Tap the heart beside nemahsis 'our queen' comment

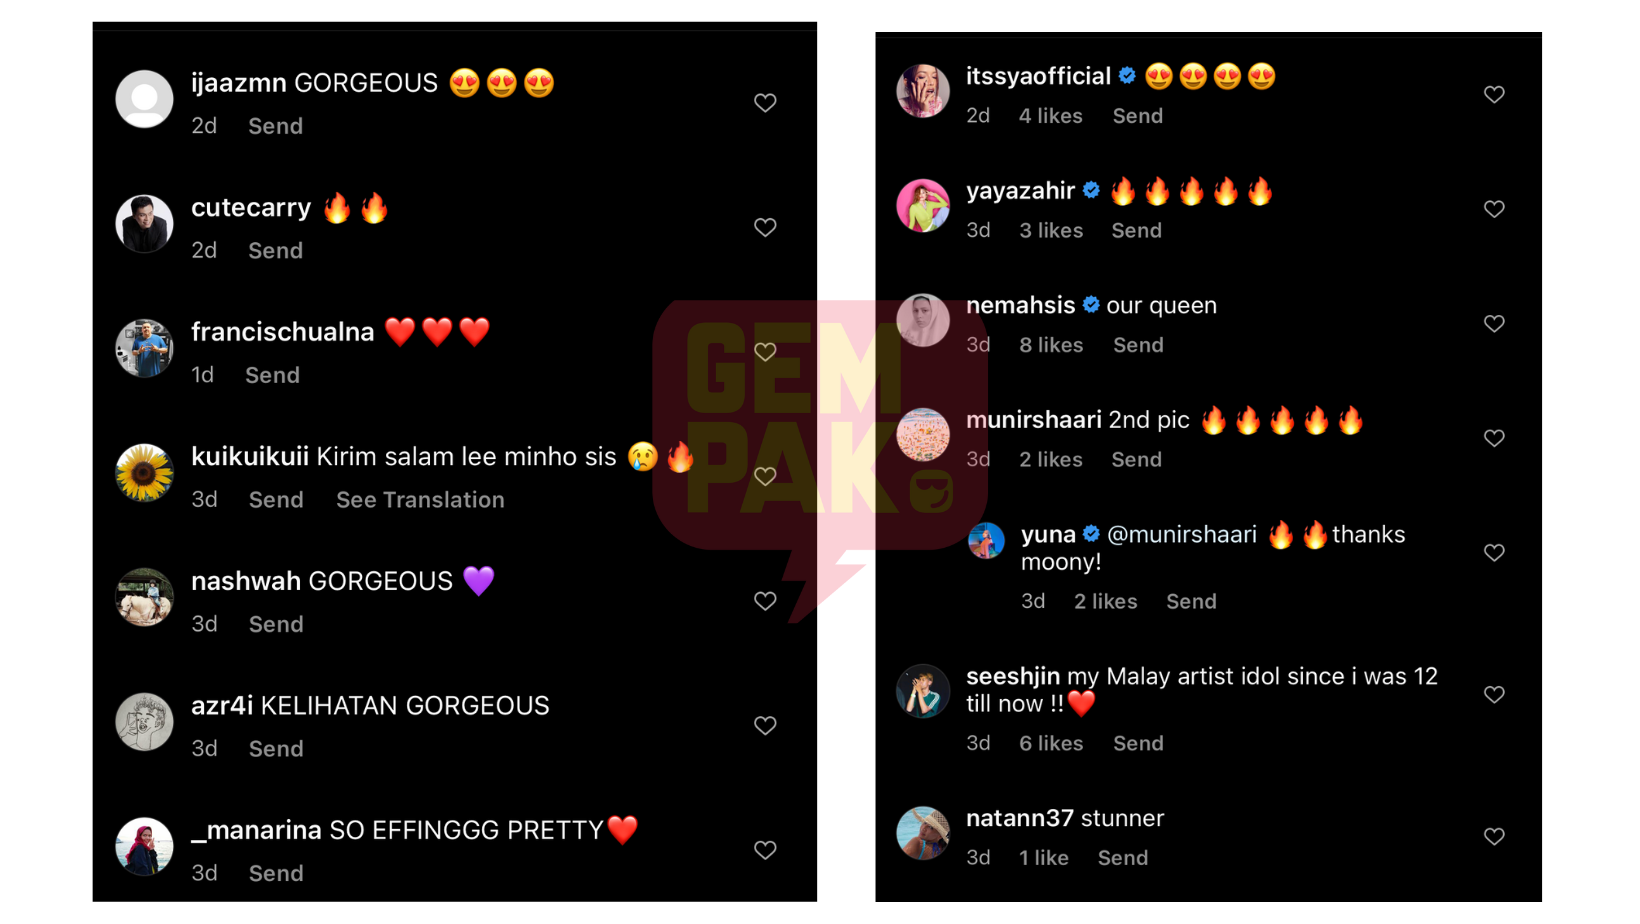(1494, 324)
